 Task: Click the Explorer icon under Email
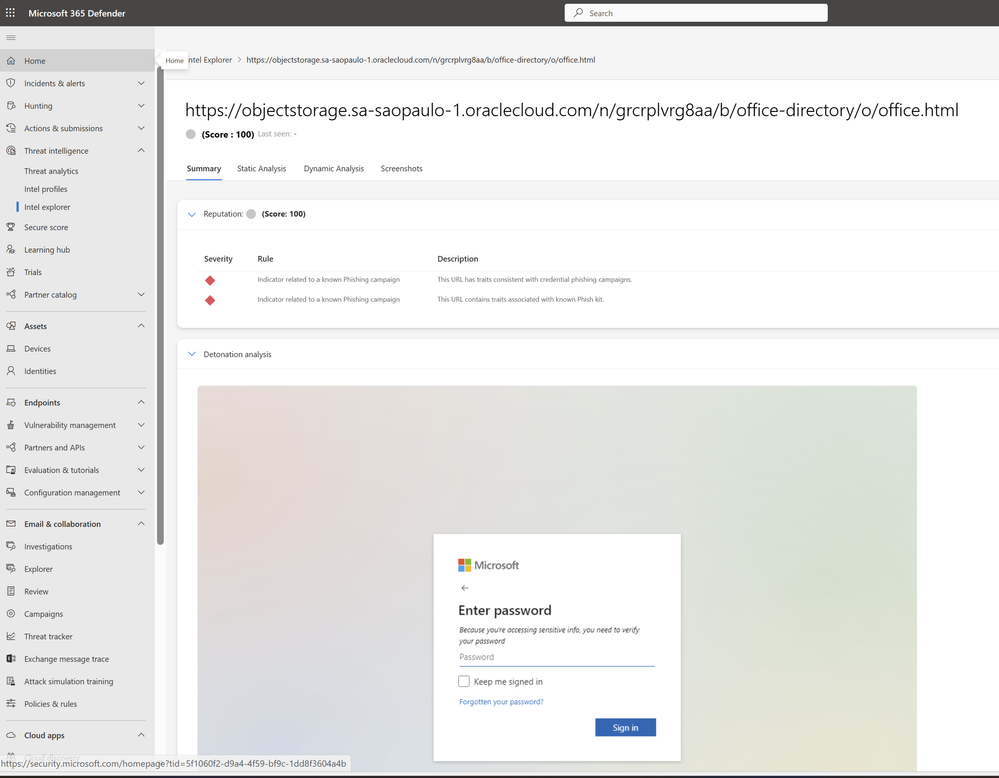(x=11, y=568)
